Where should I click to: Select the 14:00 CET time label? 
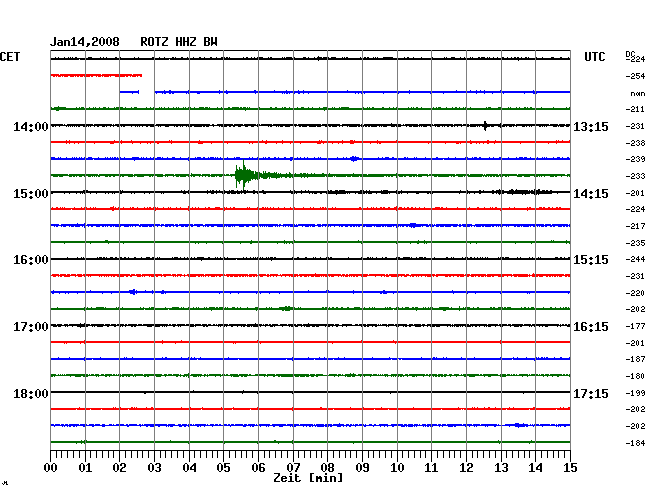click(x=31, y=126)
